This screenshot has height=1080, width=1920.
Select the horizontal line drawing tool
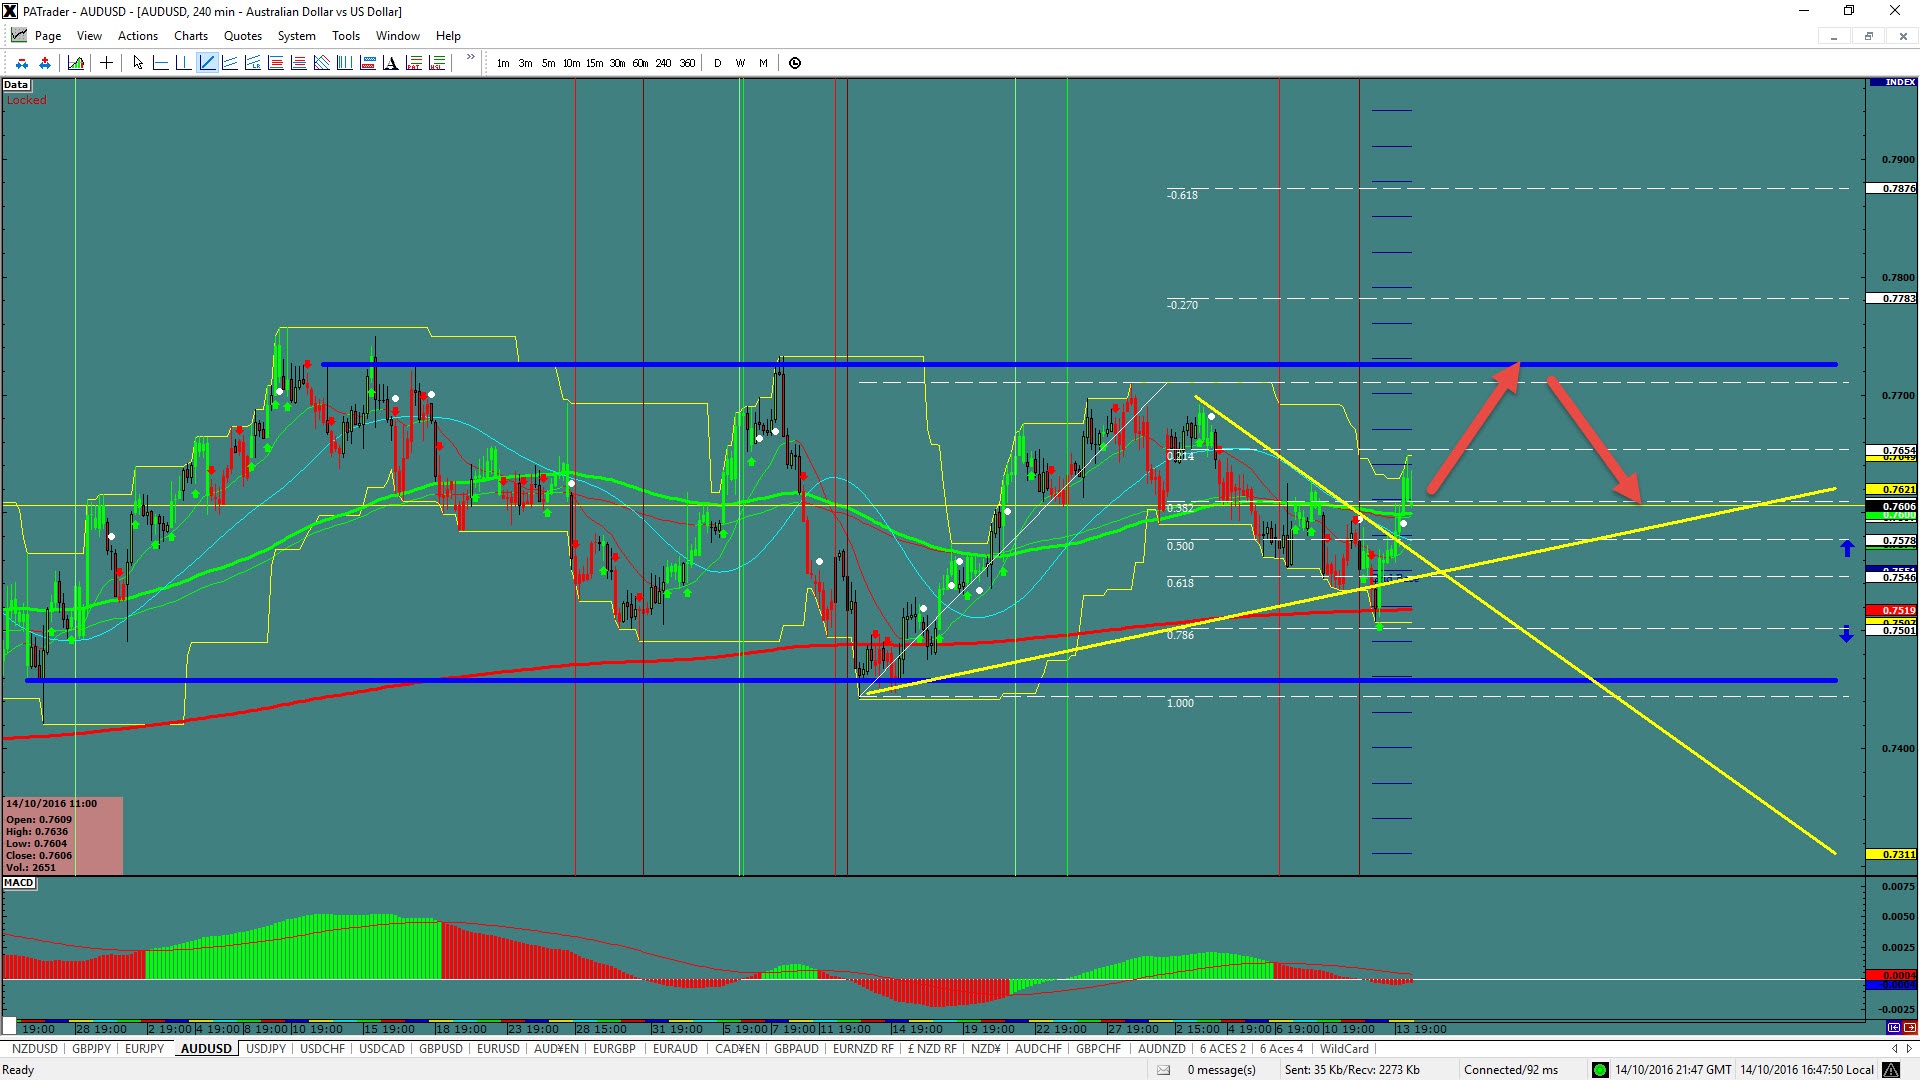tap(160, 63)
